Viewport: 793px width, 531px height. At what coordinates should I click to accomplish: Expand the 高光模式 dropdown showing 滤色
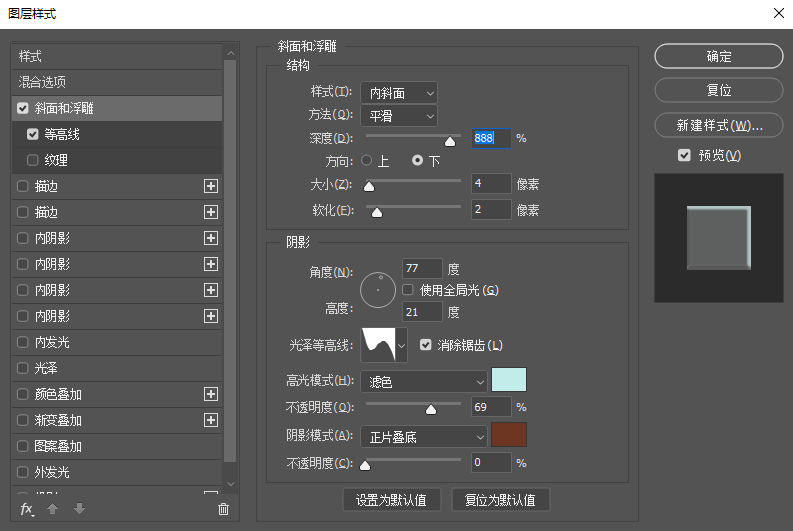425,381
